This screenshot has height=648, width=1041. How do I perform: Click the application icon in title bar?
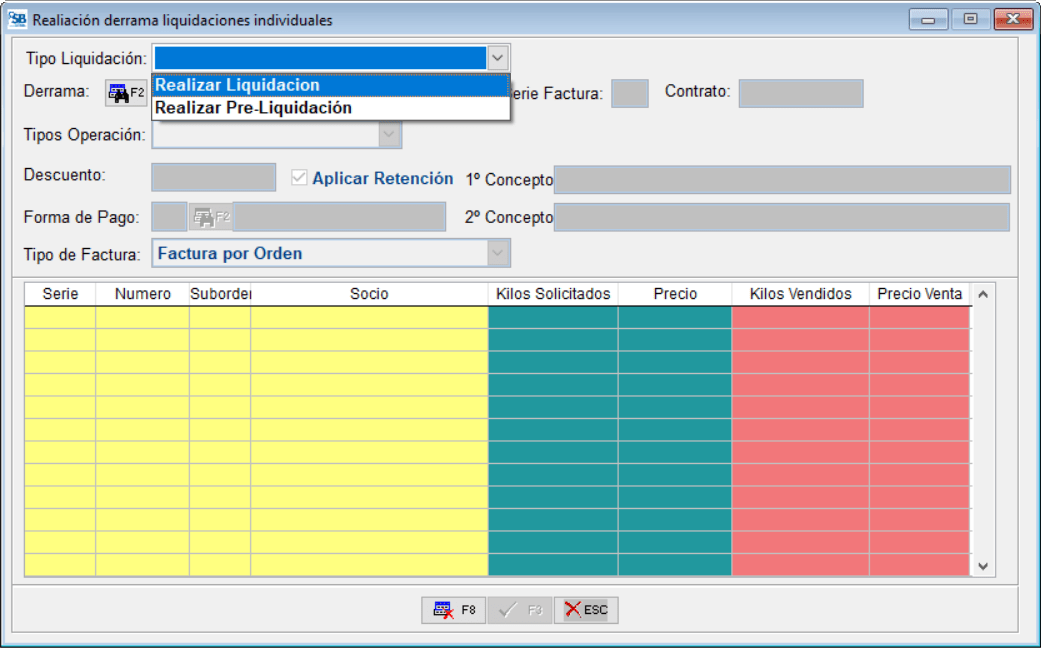tap(17, 19)
